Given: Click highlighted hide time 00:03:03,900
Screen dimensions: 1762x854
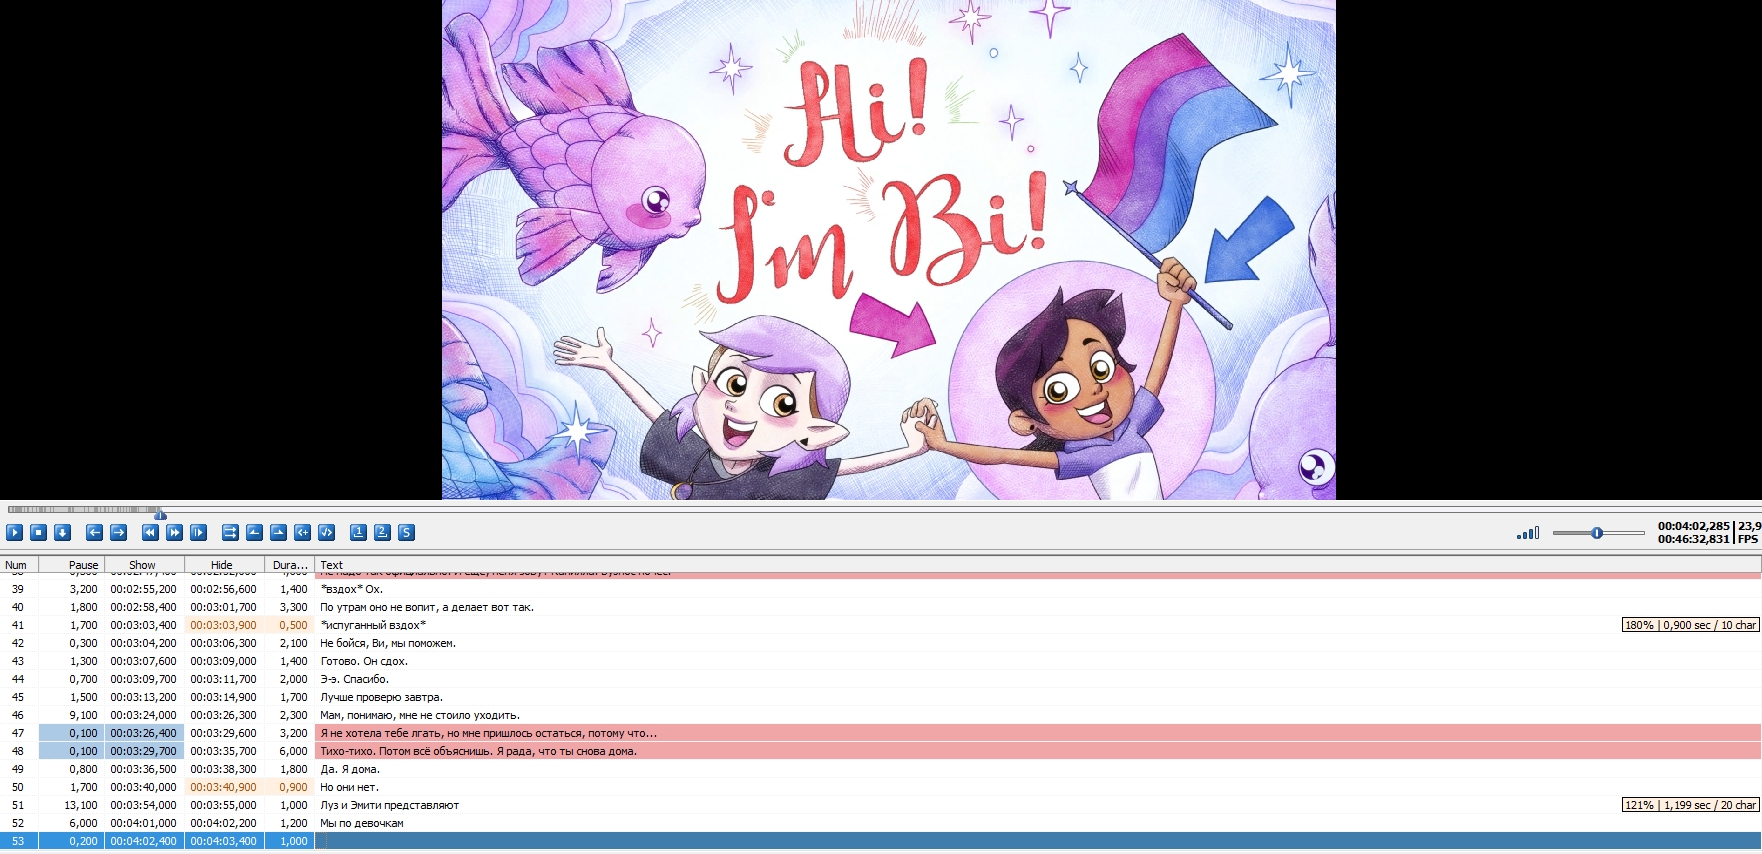Looking at the screenshot, I should [x=223, y=625].
